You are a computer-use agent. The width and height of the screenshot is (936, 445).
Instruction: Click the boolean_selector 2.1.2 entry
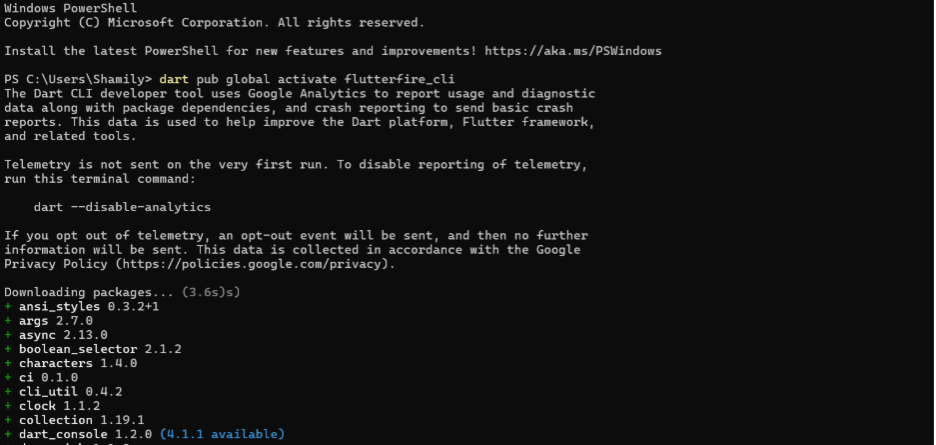[99, 349]
